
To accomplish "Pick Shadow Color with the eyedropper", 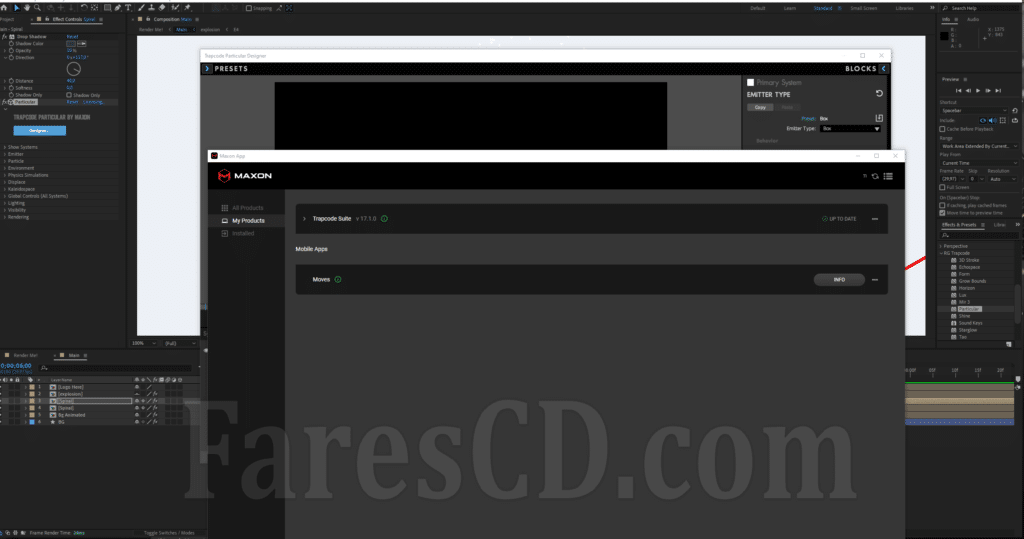I will pos(82,44).
